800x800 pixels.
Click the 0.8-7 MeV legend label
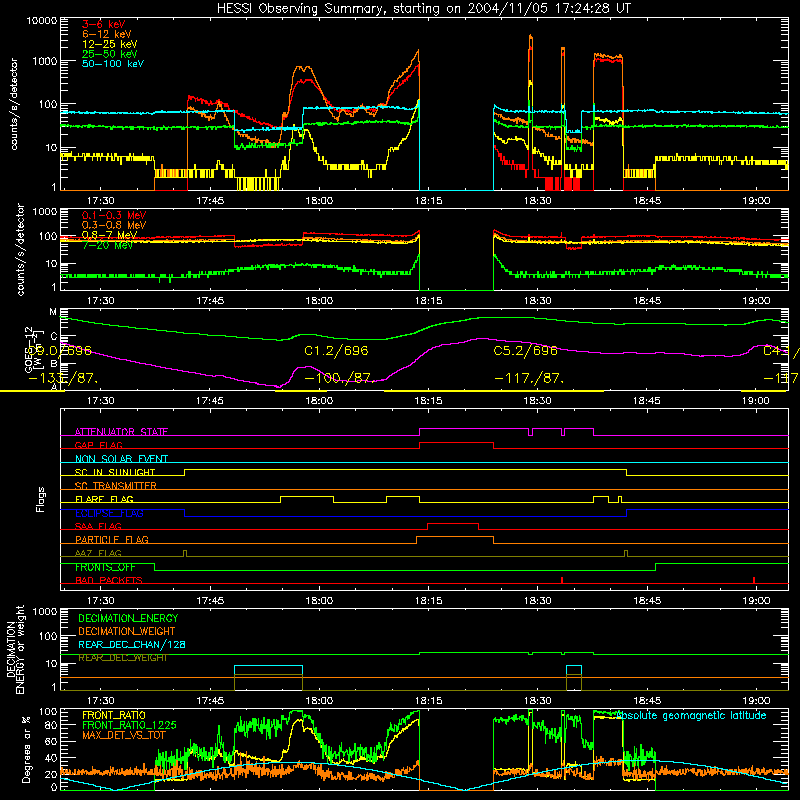(110, 235)
